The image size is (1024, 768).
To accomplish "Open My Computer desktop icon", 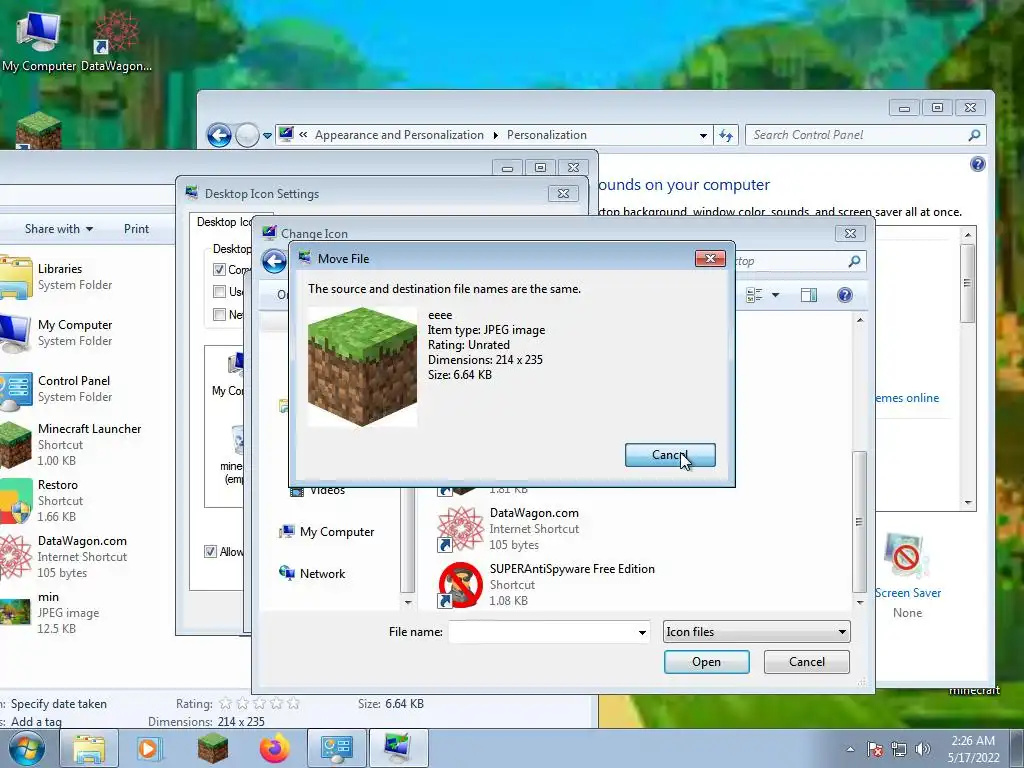I will coord(39,39).
